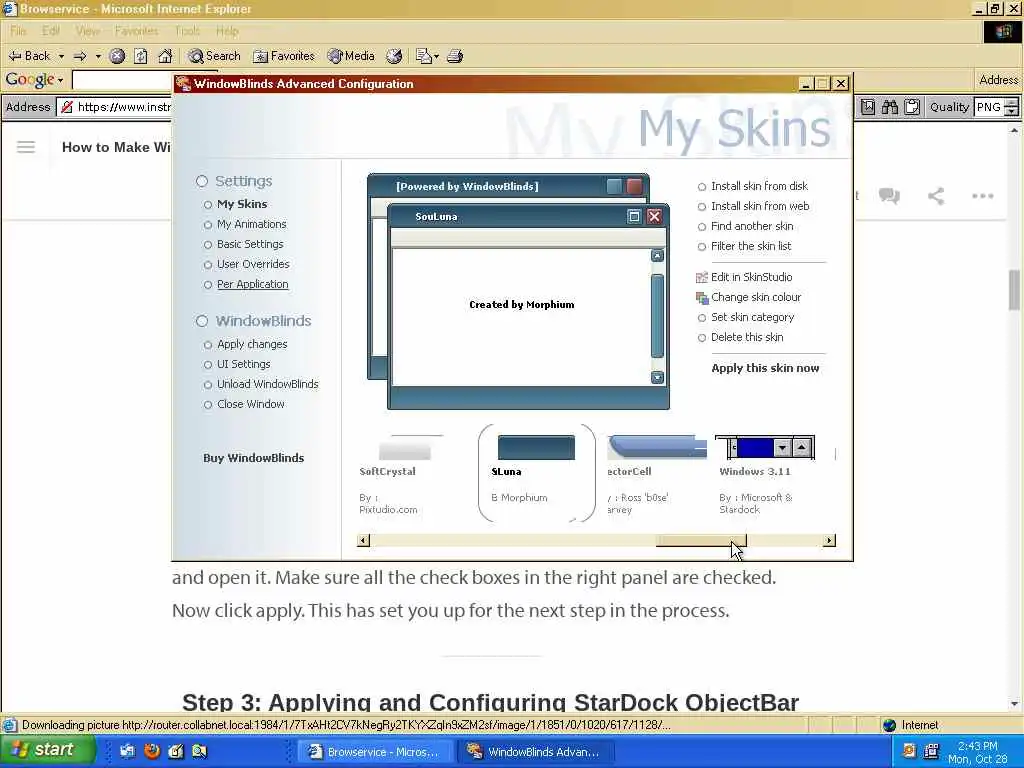
Task: Click the Internet zone globe in status bar
Action: [x=889, y=725]
